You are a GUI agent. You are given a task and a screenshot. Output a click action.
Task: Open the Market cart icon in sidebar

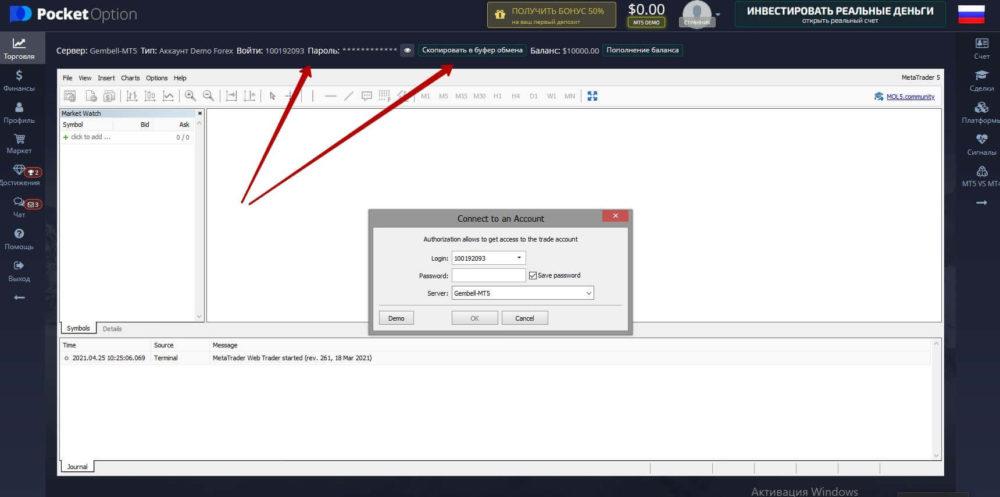pos(19,141)
